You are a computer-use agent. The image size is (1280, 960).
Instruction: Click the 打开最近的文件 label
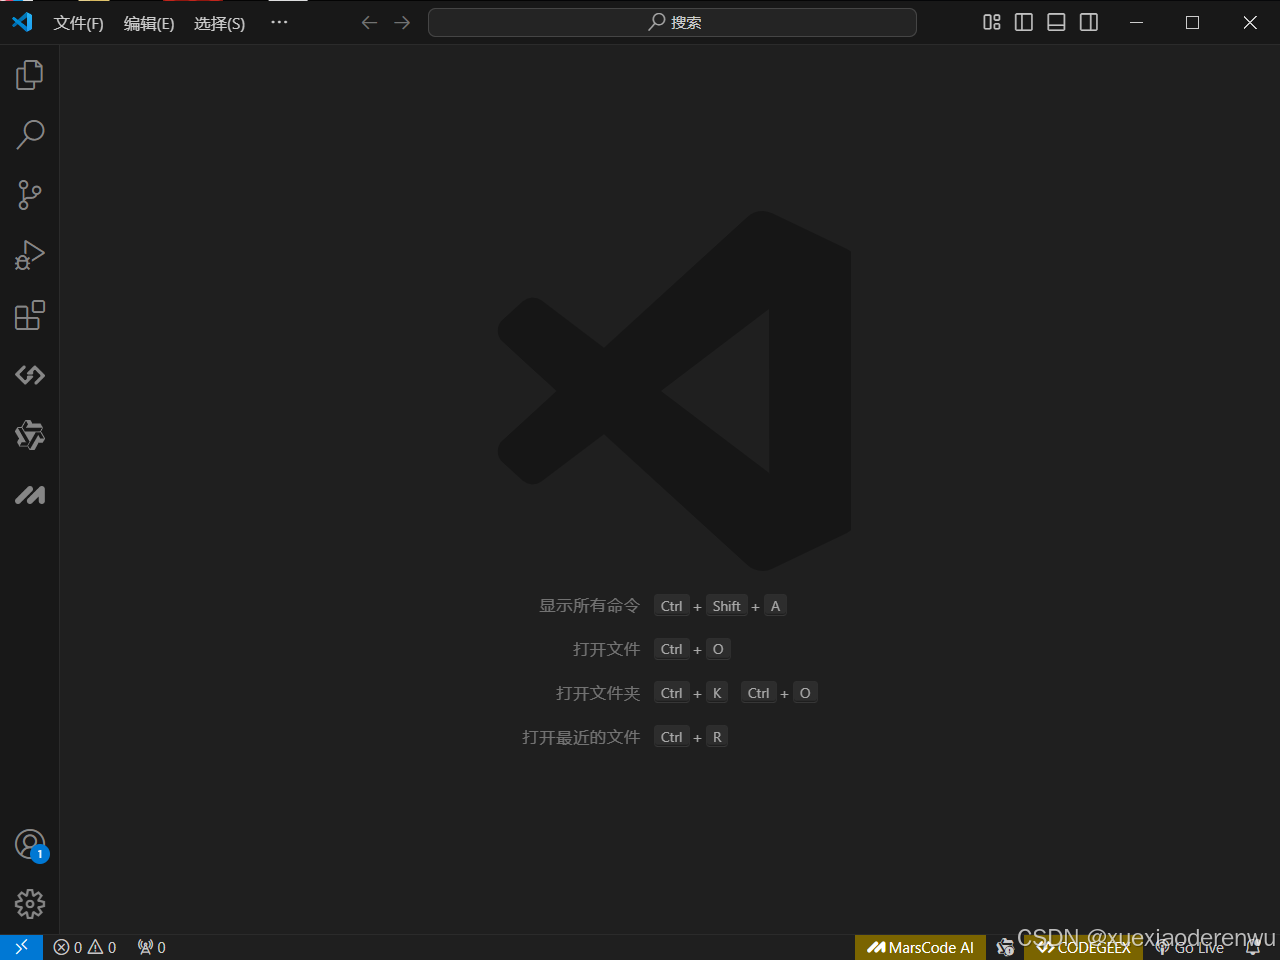point(581,738)
